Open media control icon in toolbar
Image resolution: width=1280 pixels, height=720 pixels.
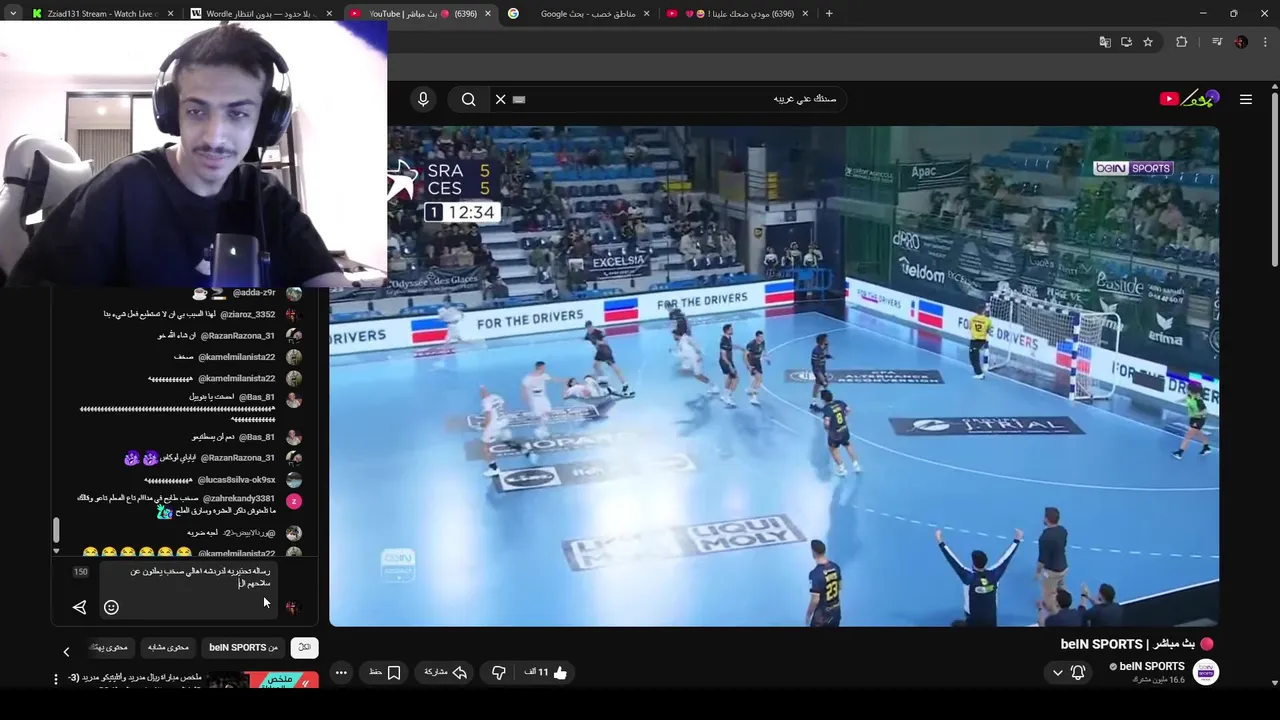tap(1217, 42)
